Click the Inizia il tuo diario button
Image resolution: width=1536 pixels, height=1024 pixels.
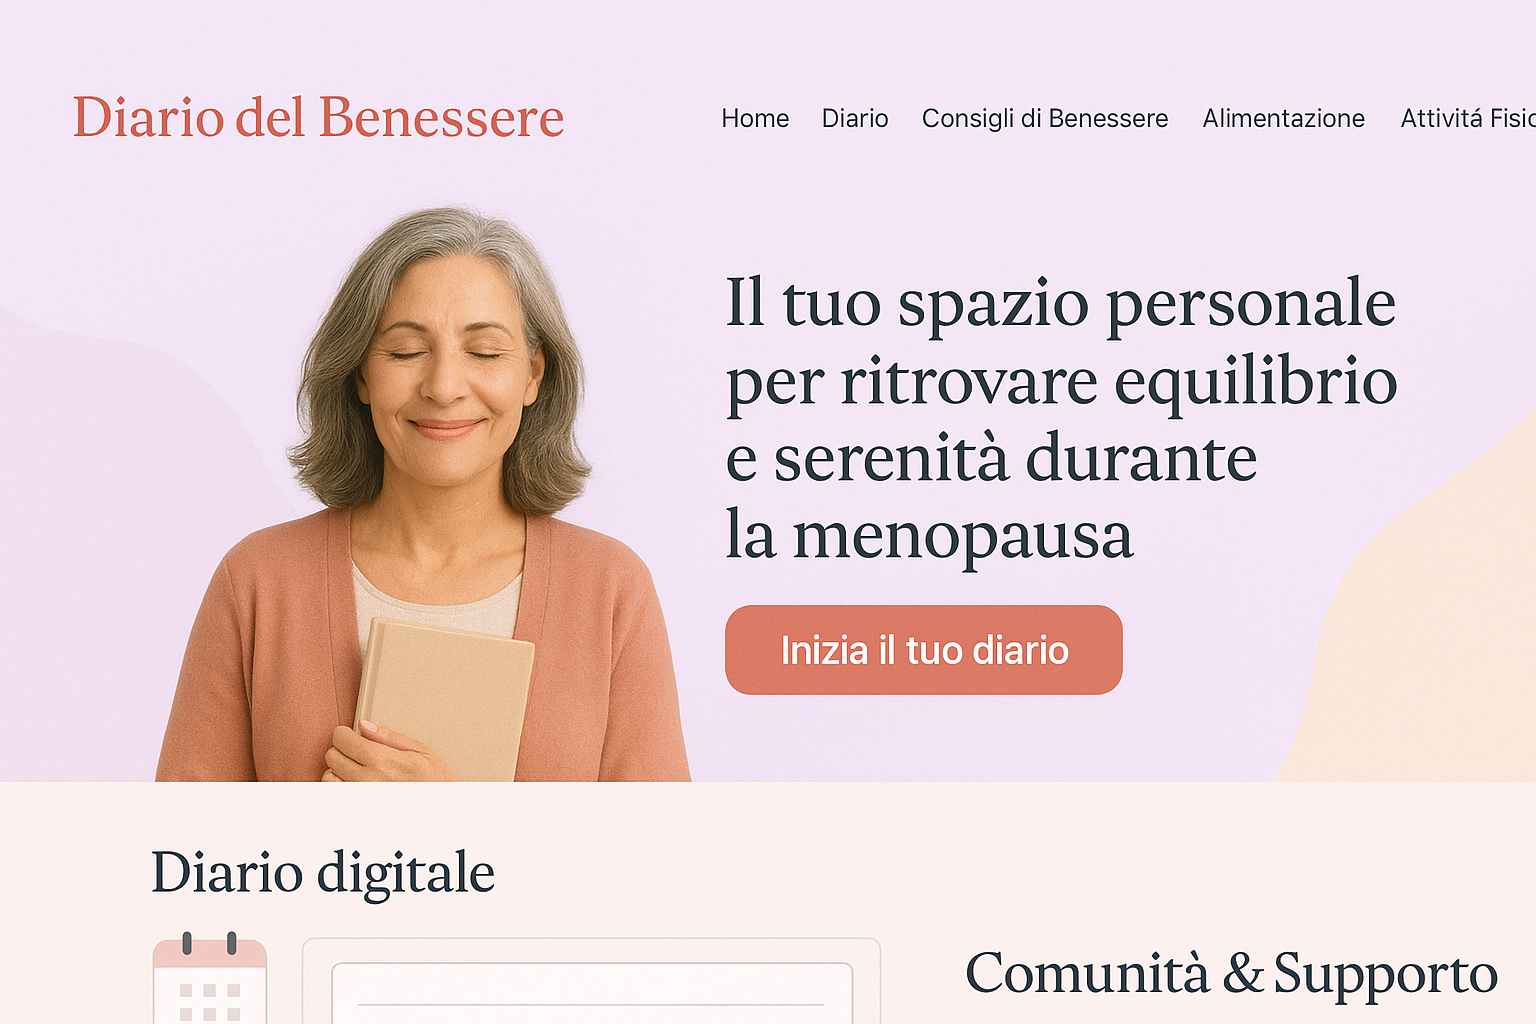[924, 650]
